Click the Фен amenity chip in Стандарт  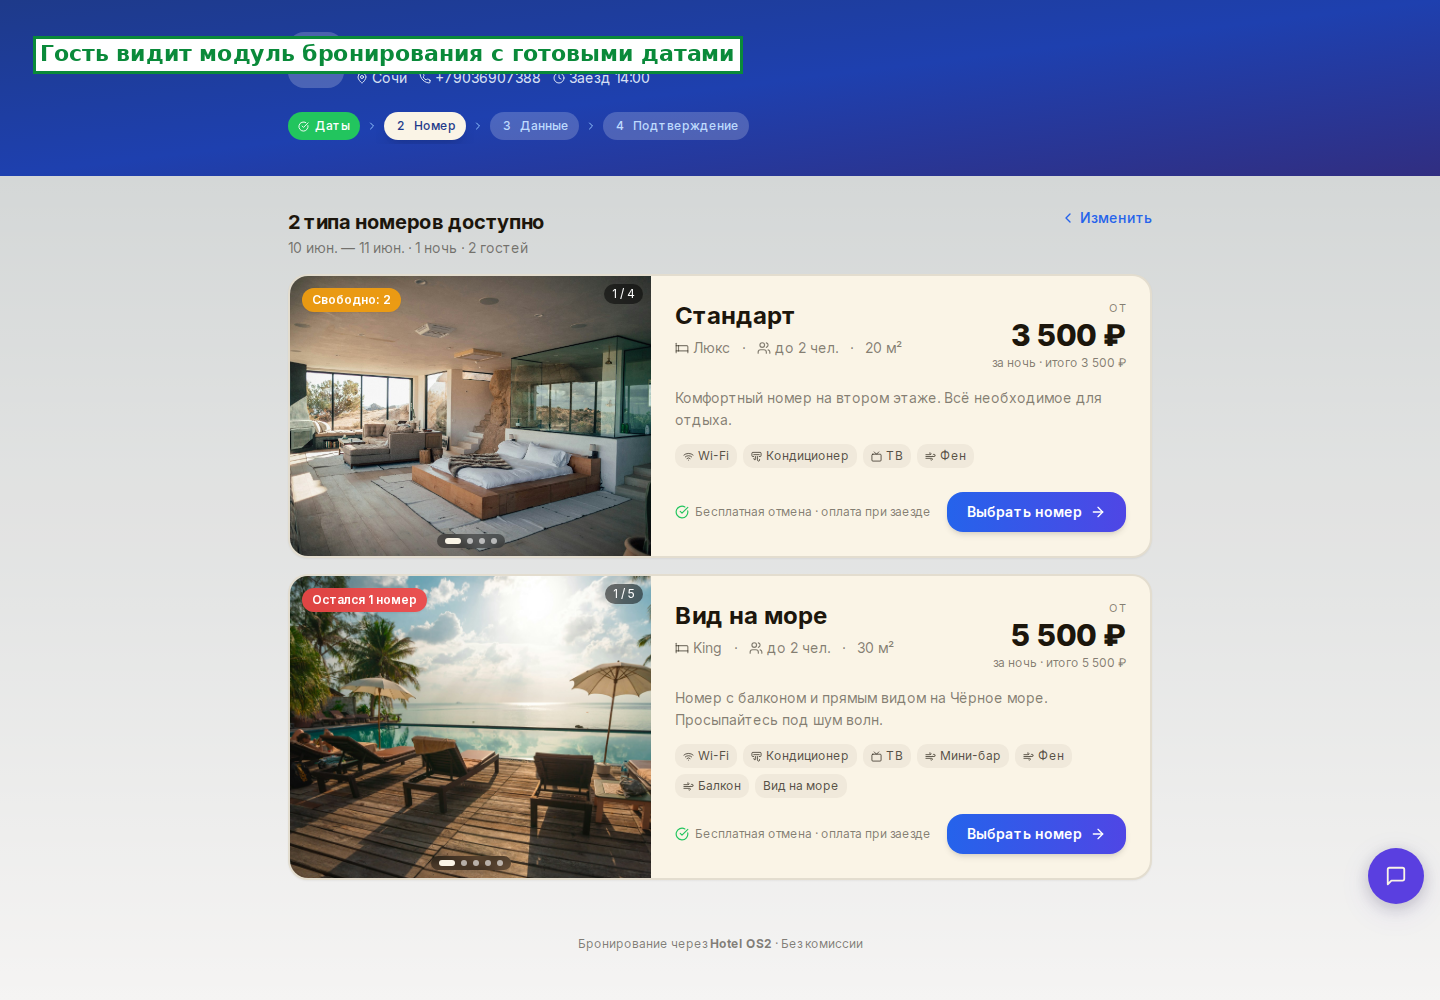[945, 456]
